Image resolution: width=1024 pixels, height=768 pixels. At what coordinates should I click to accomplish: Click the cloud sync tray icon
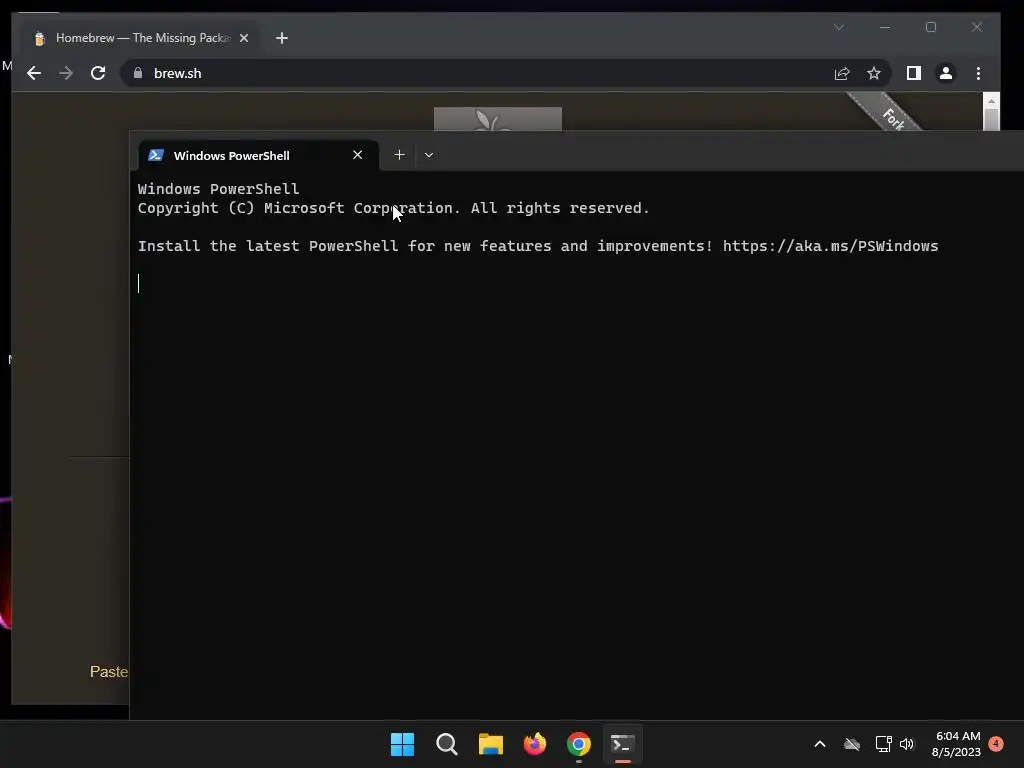pos(852,744)
